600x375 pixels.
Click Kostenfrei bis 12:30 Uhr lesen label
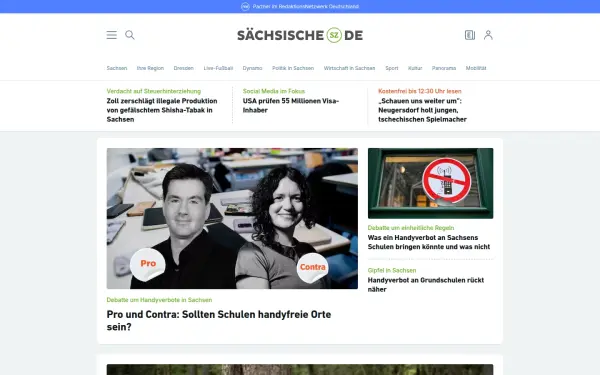tap(420, 91)
